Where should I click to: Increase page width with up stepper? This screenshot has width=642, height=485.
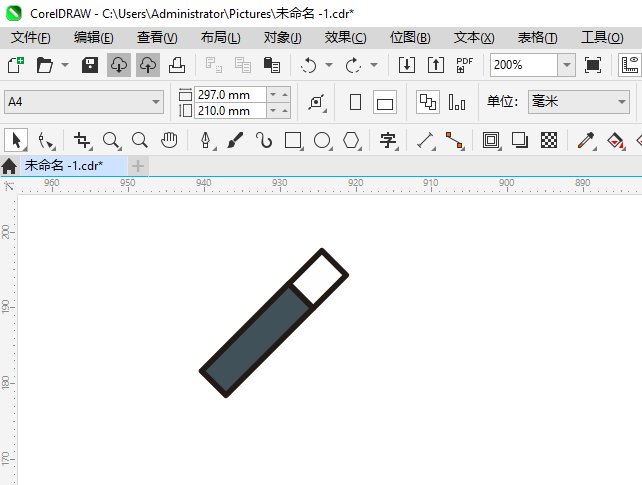(x=285, y=95)
